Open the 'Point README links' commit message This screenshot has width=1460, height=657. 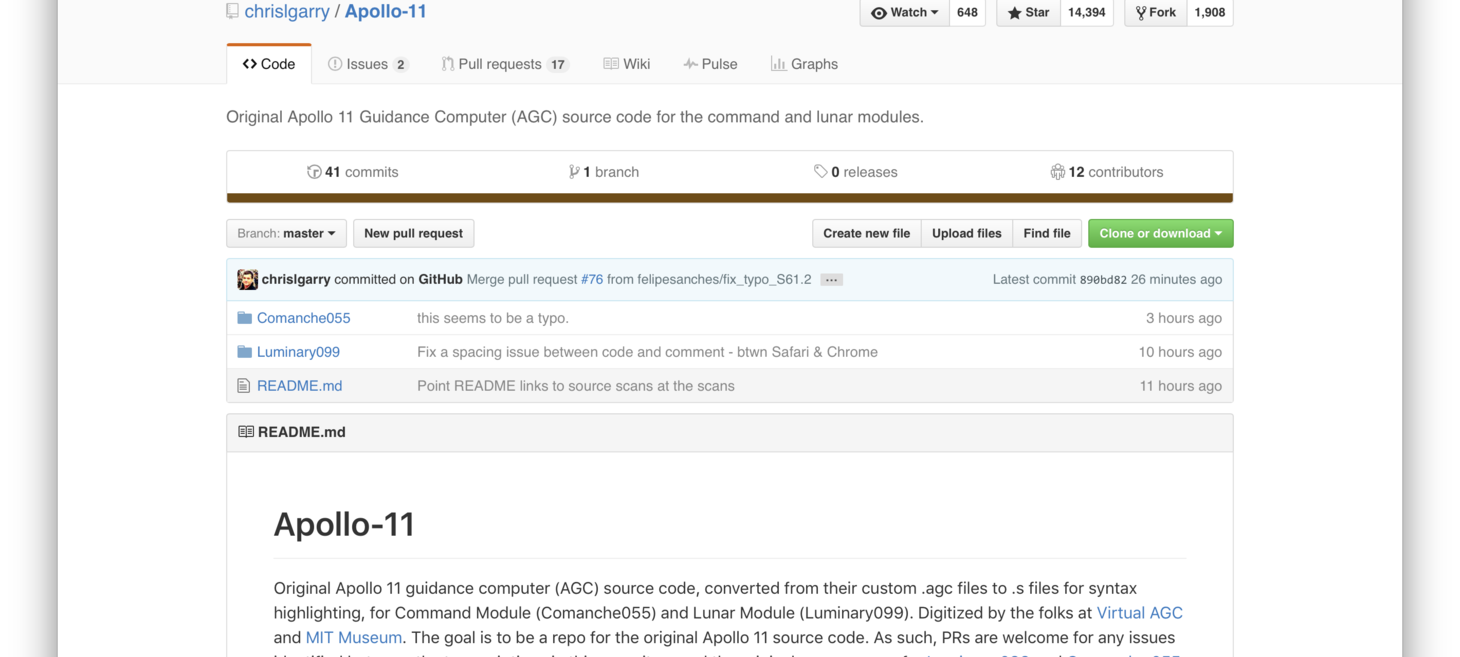pos(576,386)
